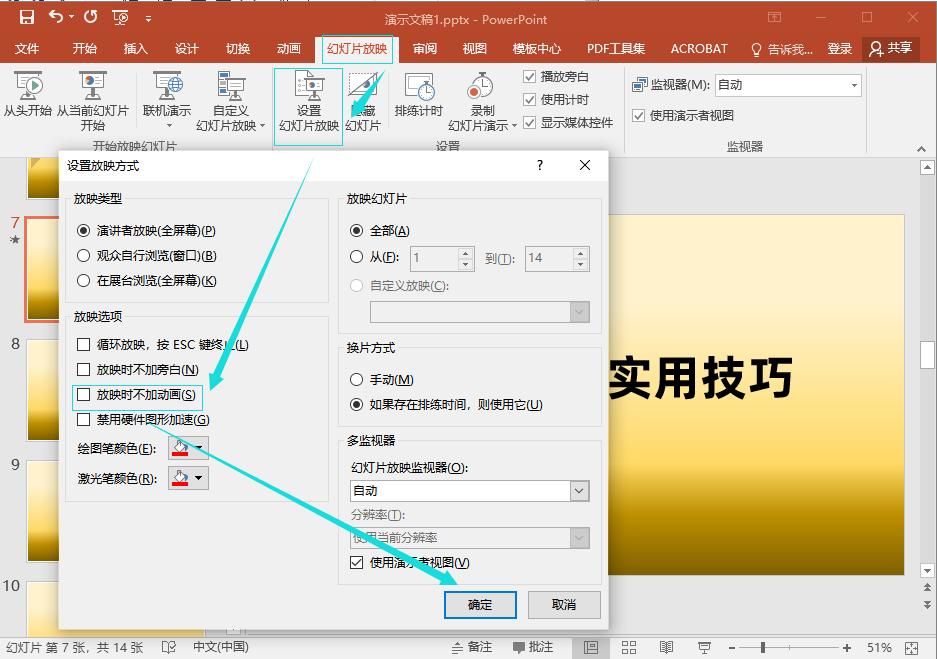Switch to slide sorter view icon
The height and width of the screenshot is (659, 937).
pyautogui.click(x=629, y=647)
